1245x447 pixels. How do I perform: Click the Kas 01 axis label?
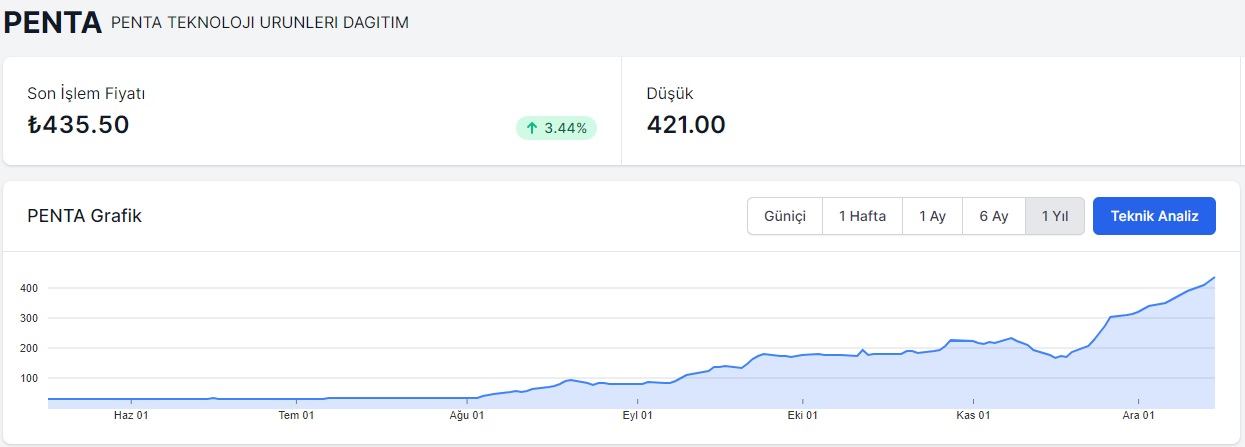pos(972,415)
